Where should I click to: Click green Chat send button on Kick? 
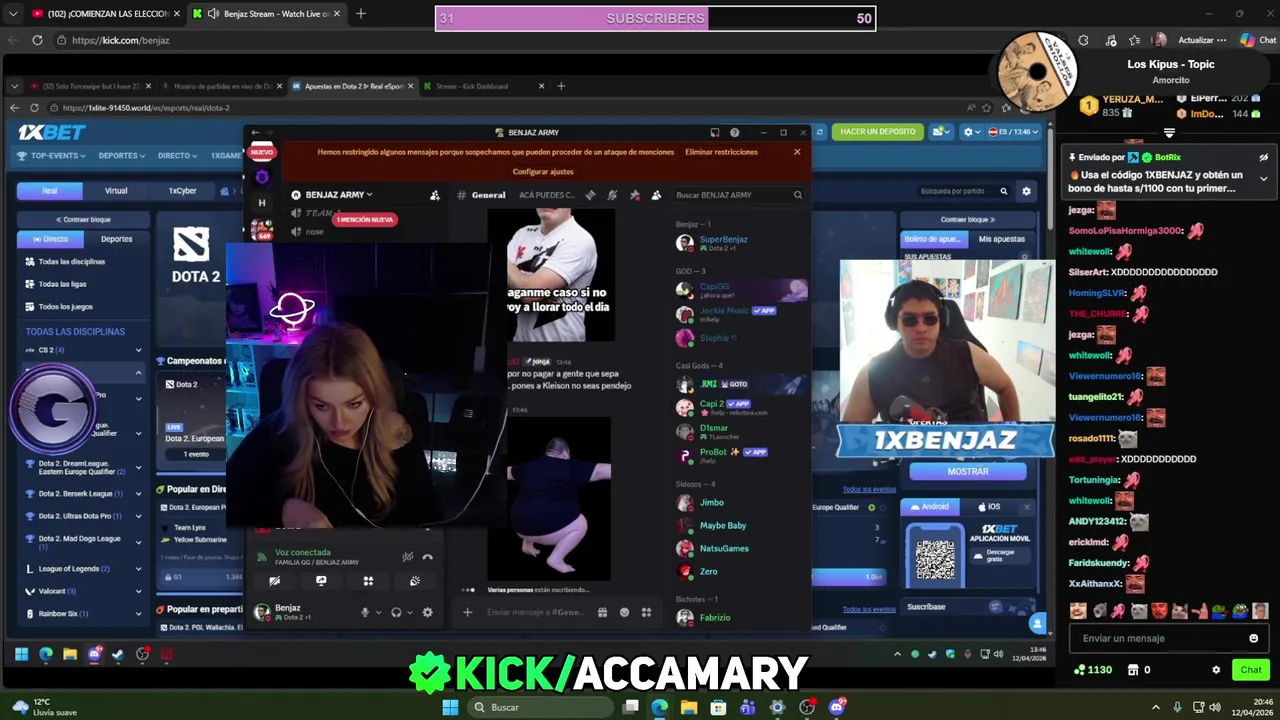[x=1251, y=670]
